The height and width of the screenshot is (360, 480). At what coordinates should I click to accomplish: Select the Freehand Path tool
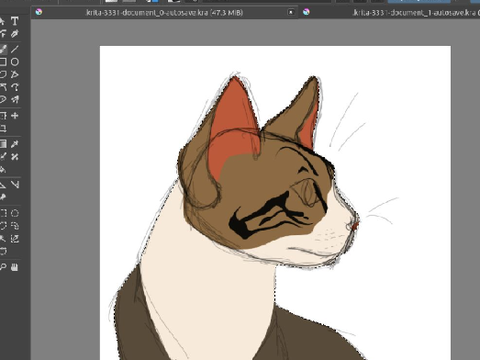[x=15, y=87]
